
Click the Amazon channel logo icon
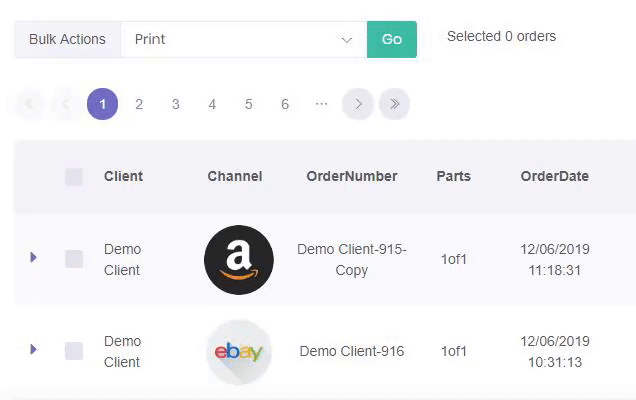point(239,260)
